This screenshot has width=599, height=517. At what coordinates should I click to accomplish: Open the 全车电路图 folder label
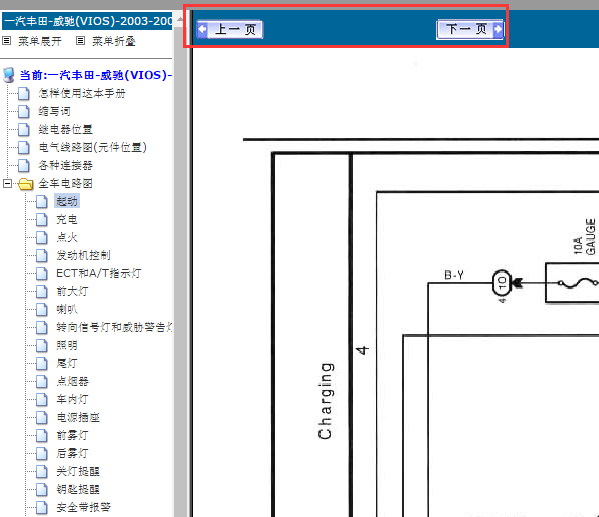(x=65, y=184)
